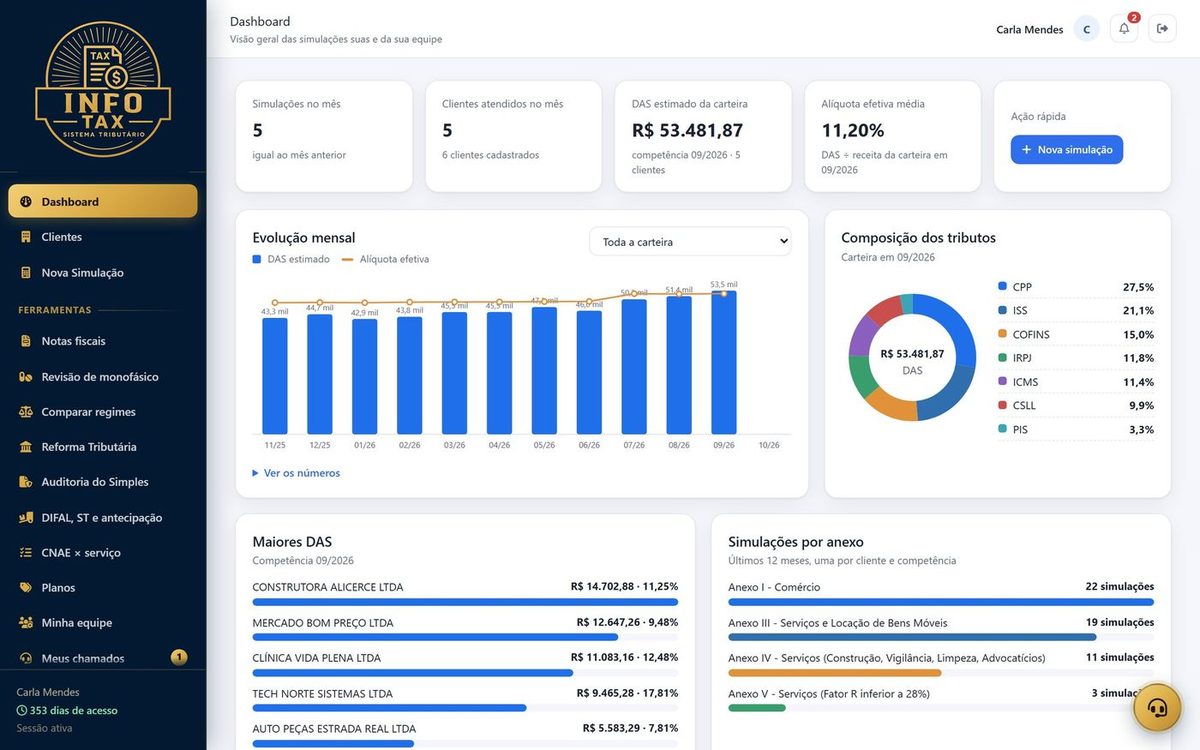The width and height of the screenshot is (1200, 750).
Task: Click the CPP blue legend swatch
Action: pyautogui.click(x=1003, y=286)
